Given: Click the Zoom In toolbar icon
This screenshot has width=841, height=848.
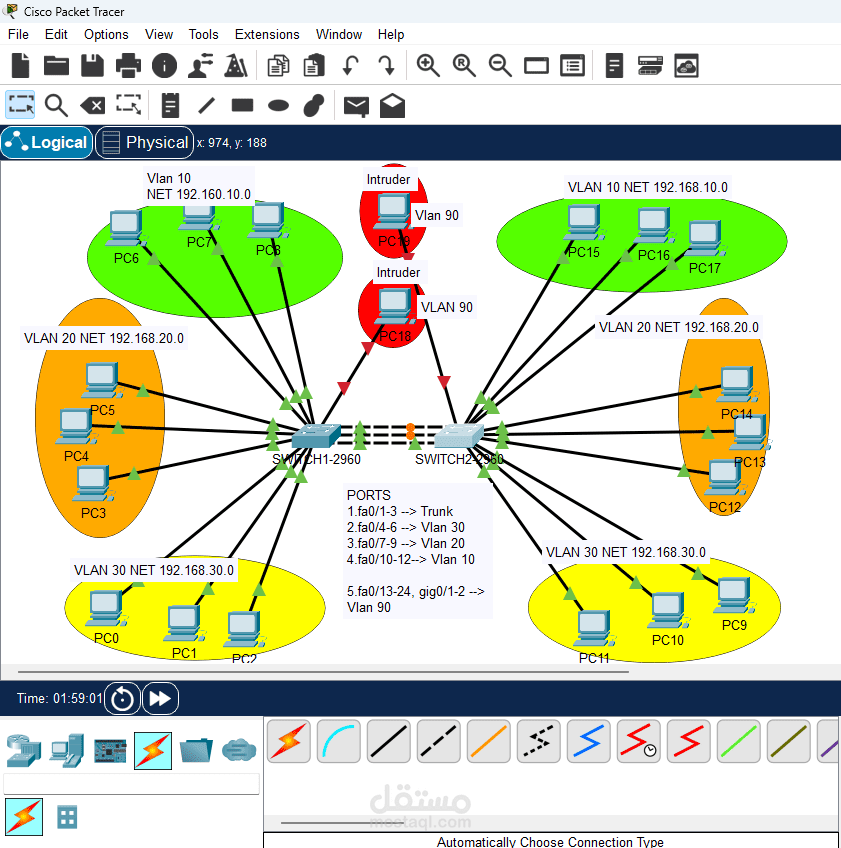Looking at the screenshot, I should pos(428,65).
